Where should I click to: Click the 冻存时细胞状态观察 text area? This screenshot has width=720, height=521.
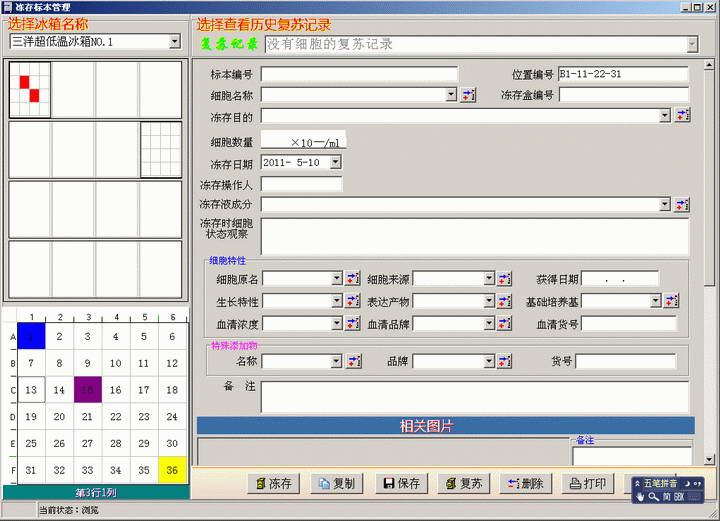pos(475,236)
